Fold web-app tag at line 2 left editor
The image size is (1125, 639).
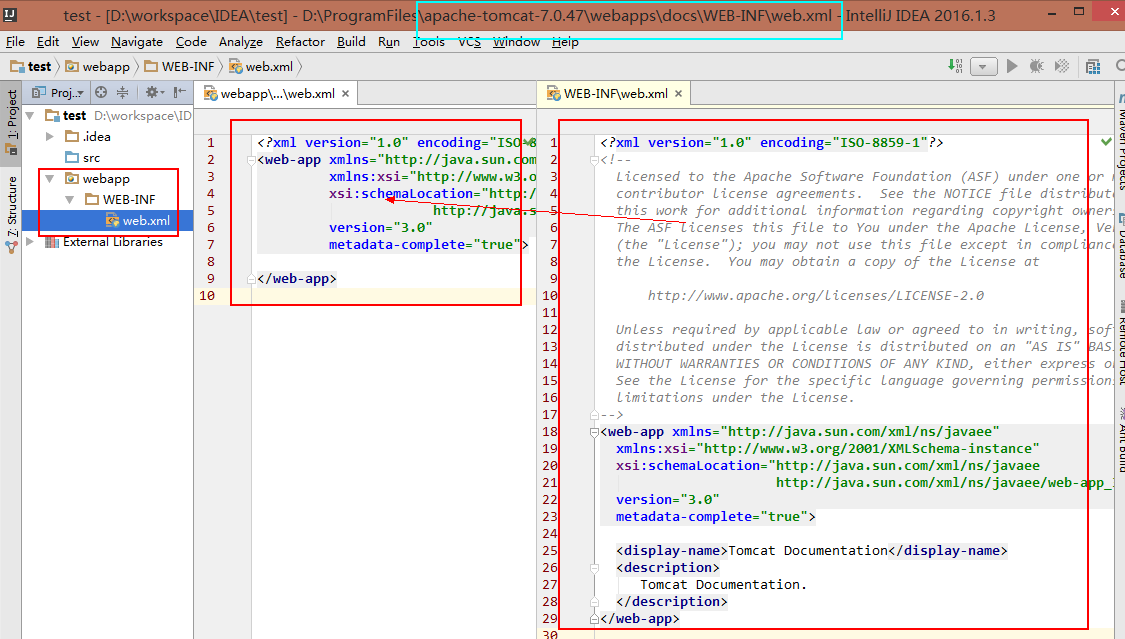coord(251,160)
